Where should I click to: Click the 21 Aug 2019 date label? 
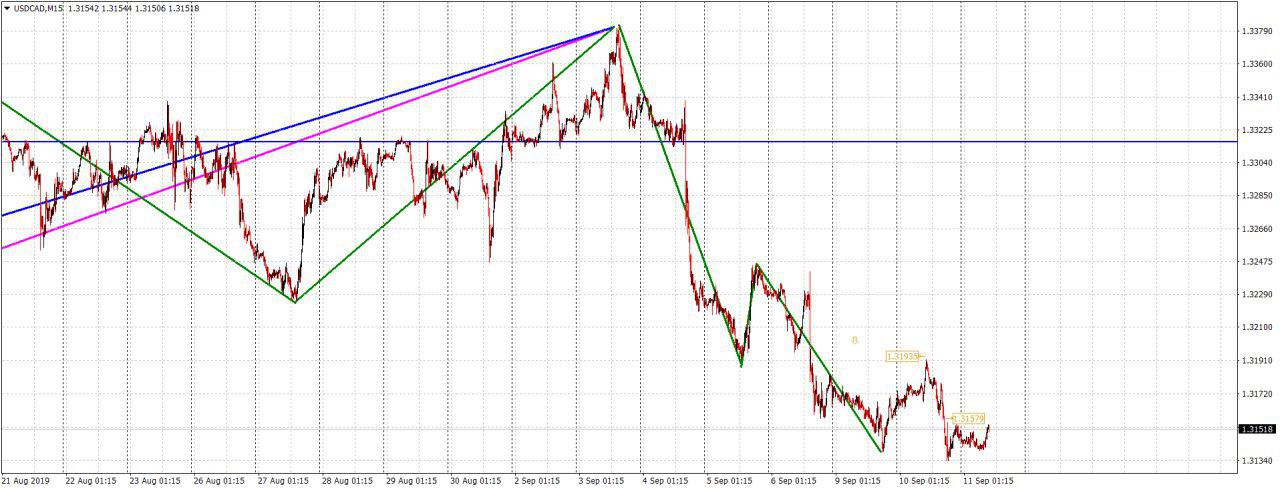click(x=25, y=480)
